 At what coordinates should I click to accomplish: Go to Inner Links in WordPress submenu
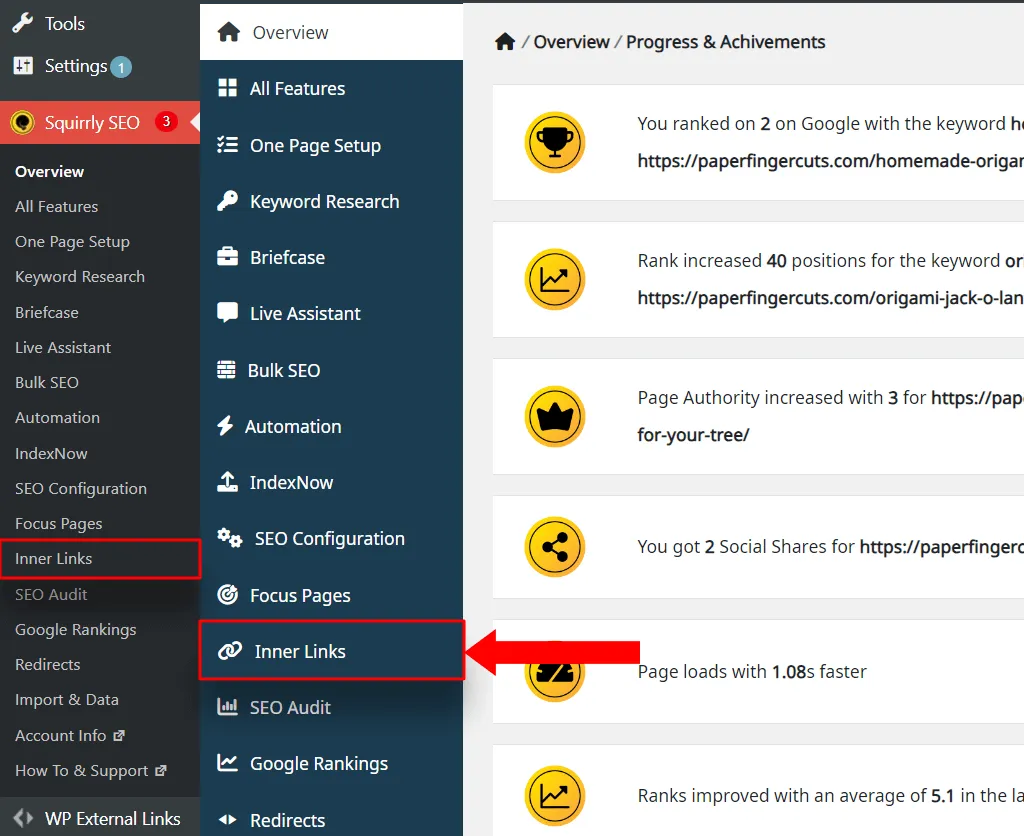[x=100, y=558]
